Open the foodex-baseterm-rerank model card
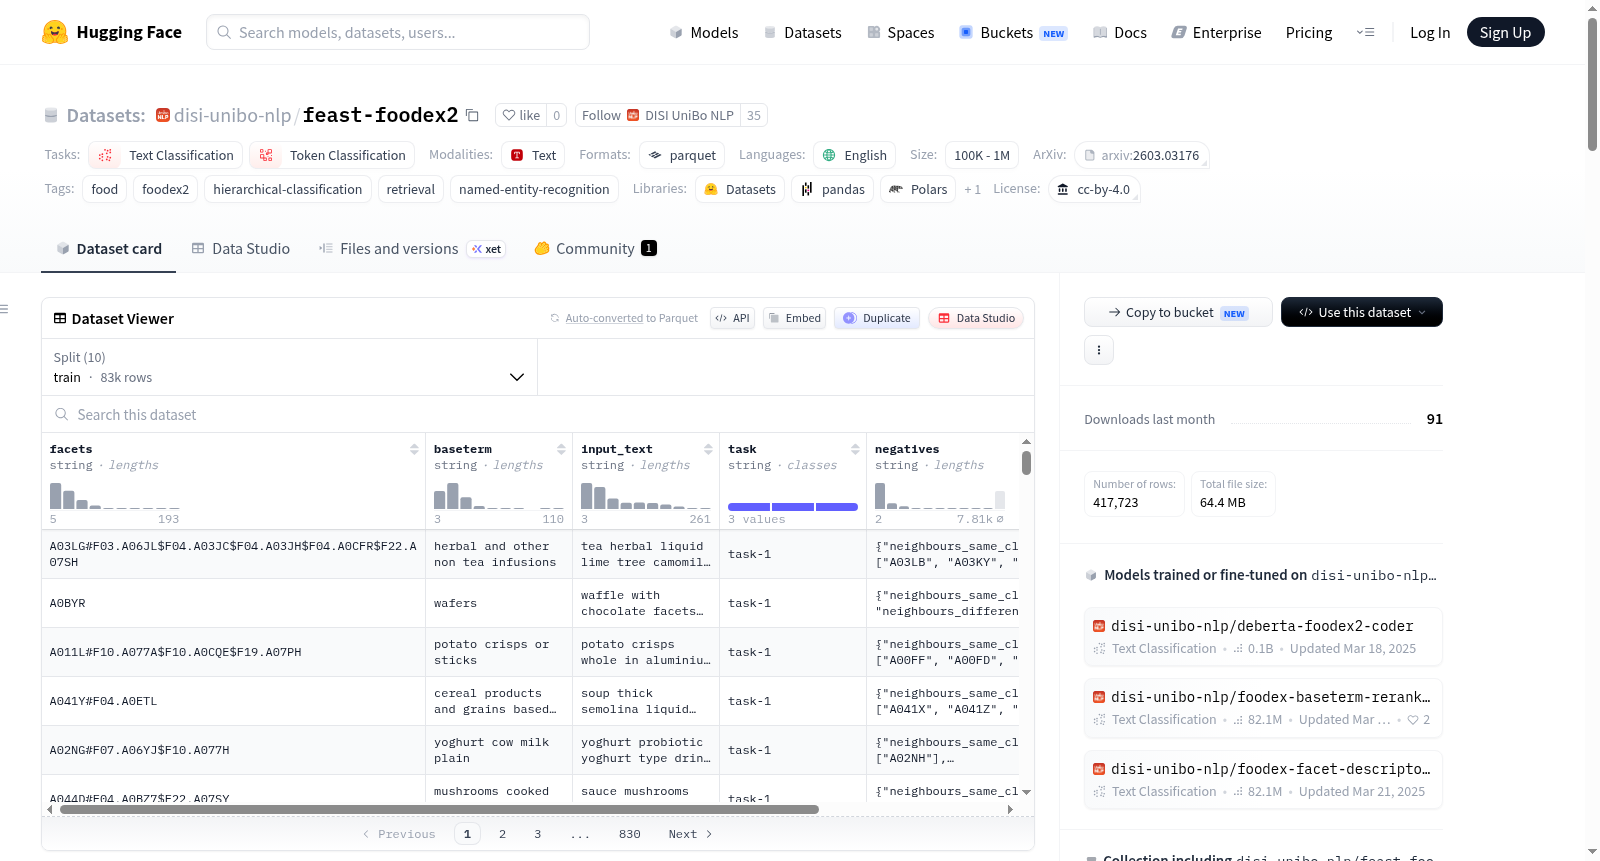1600x861 pixels. [x=1263, y=708]
